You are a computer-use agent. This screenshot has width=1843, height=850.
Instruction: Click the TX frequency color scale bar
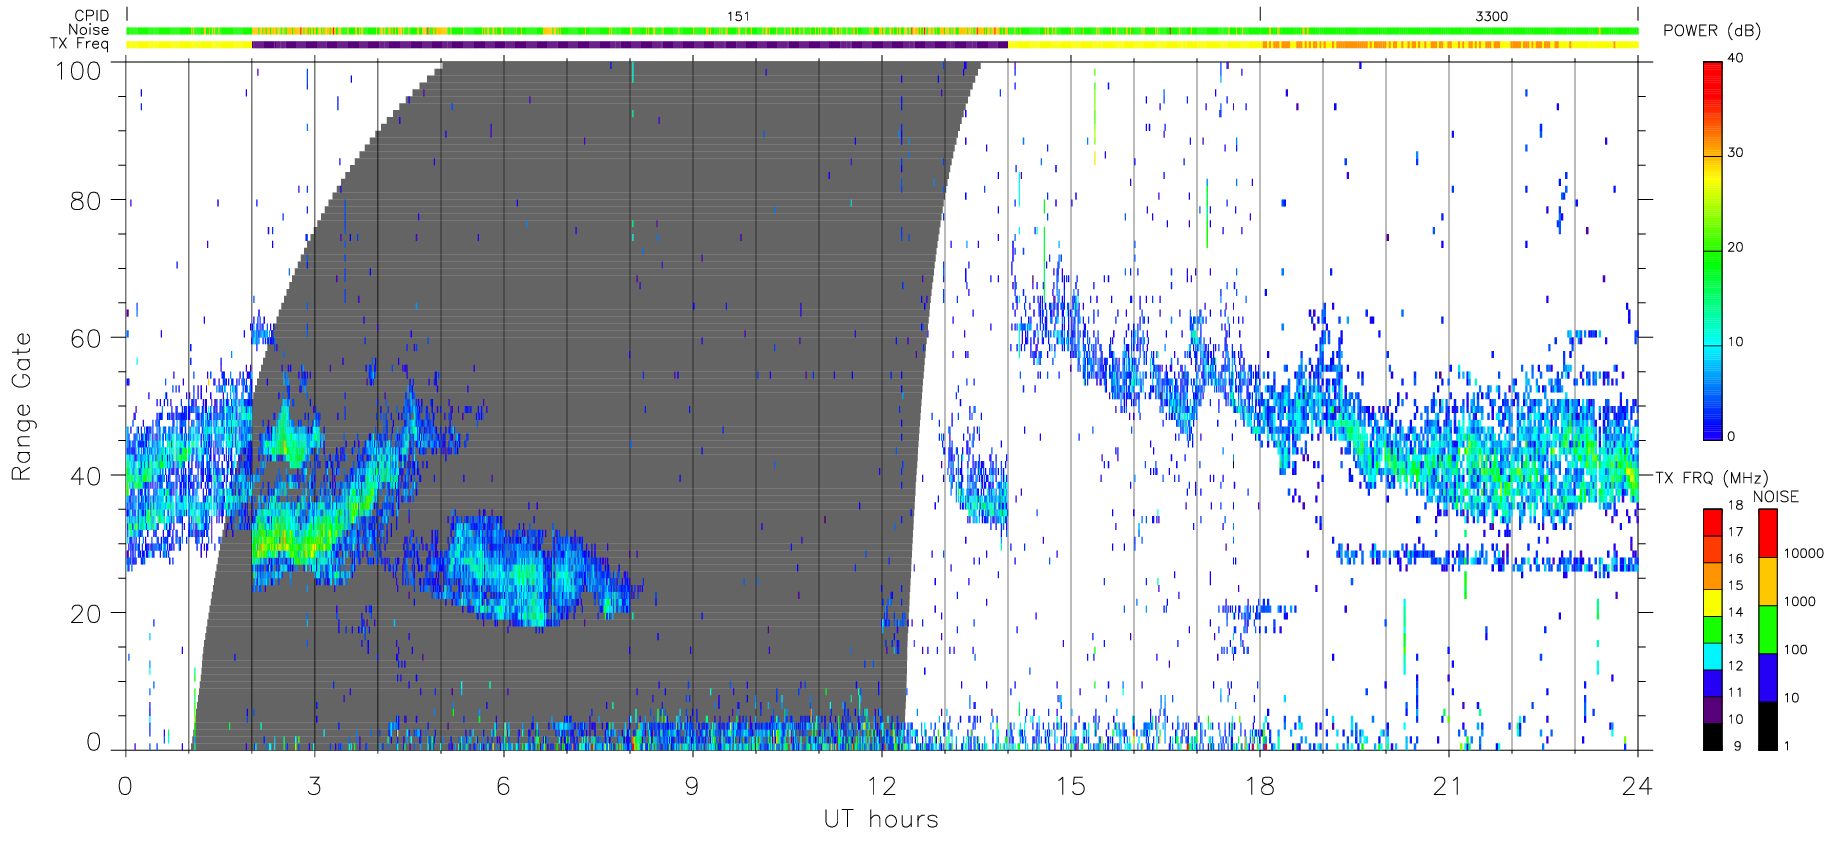coord(1713,629)
